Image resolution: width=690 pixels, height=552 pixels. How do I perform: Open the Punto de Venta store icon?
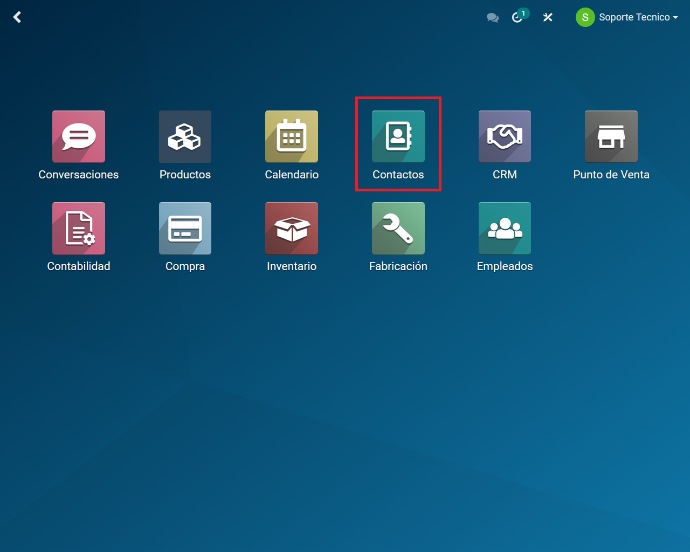(611, 137)
